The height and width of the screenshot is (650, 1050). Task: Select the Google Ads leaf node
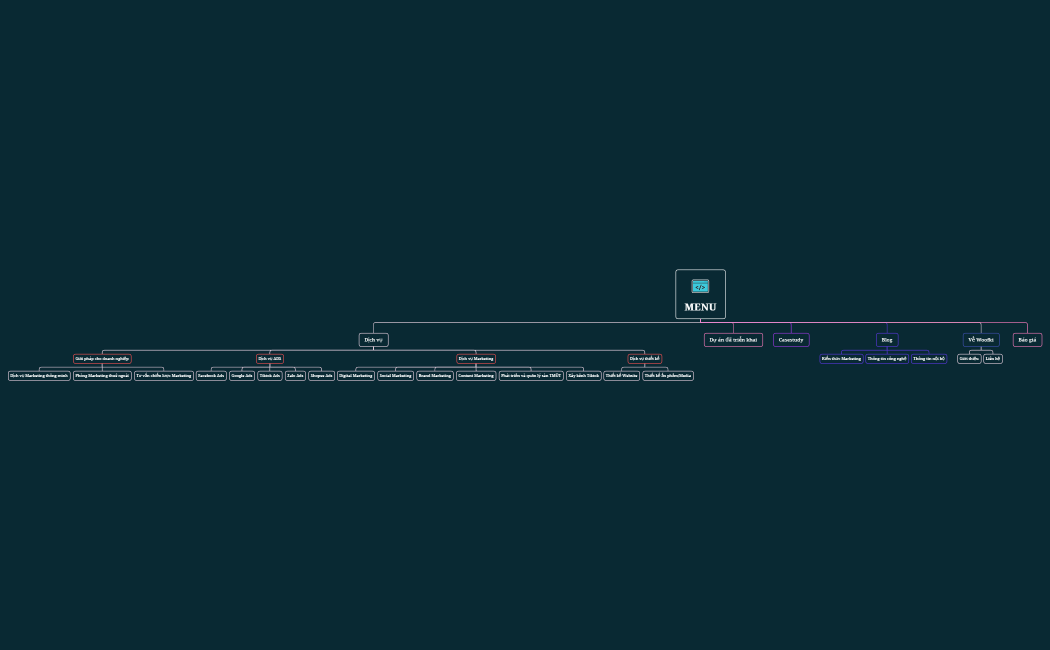(242, 376)
